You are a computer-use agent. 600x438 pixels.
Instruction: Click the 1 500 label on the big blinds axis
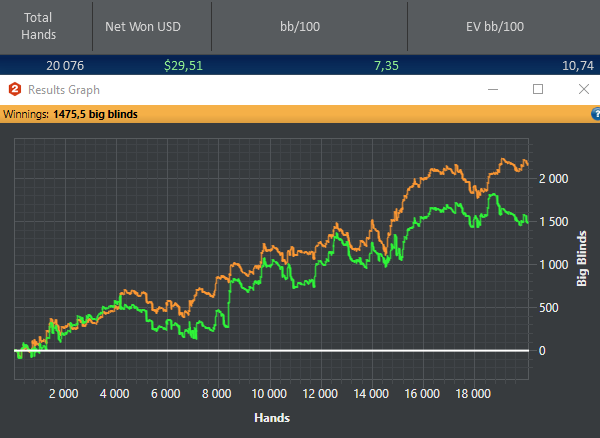[553, 222]
